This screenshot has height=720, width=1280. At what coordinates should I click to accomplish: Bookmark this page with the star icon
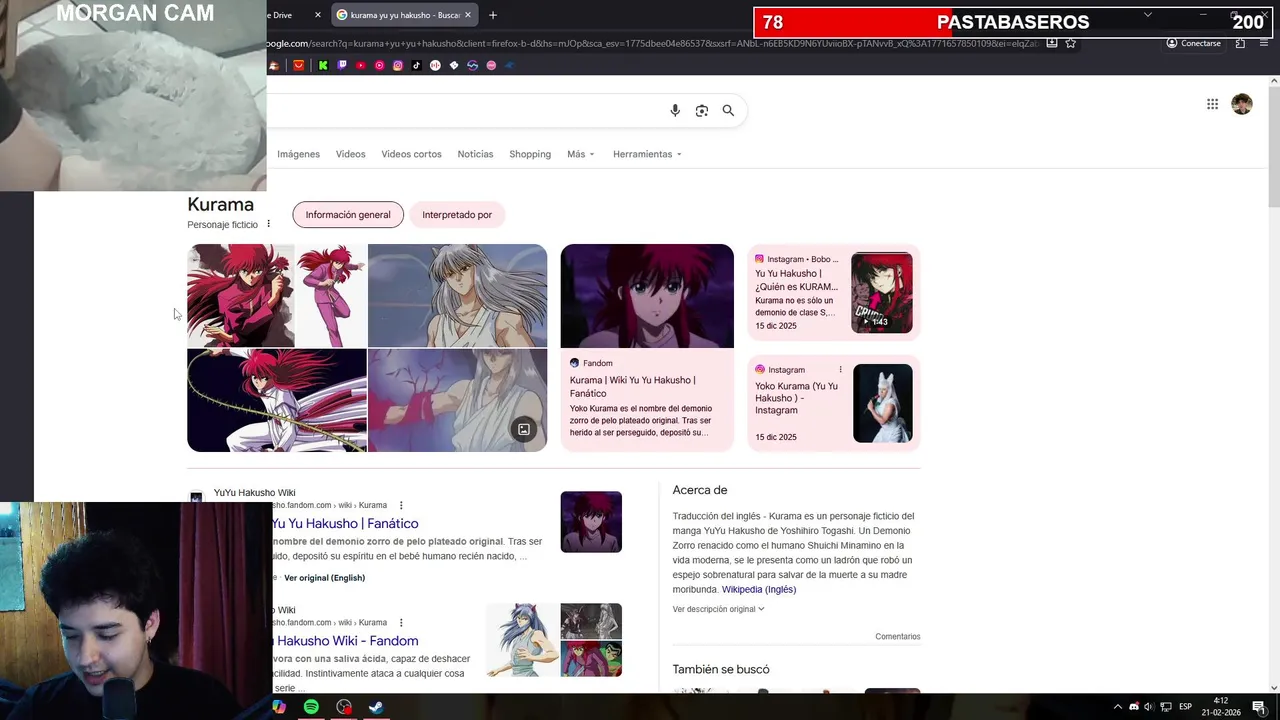click(x=1071, y=43)
